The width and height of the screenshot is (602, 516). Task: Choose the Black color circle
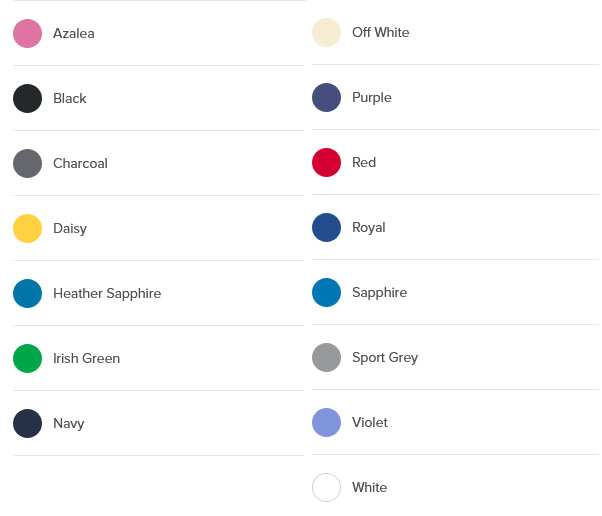click(27, 98)
